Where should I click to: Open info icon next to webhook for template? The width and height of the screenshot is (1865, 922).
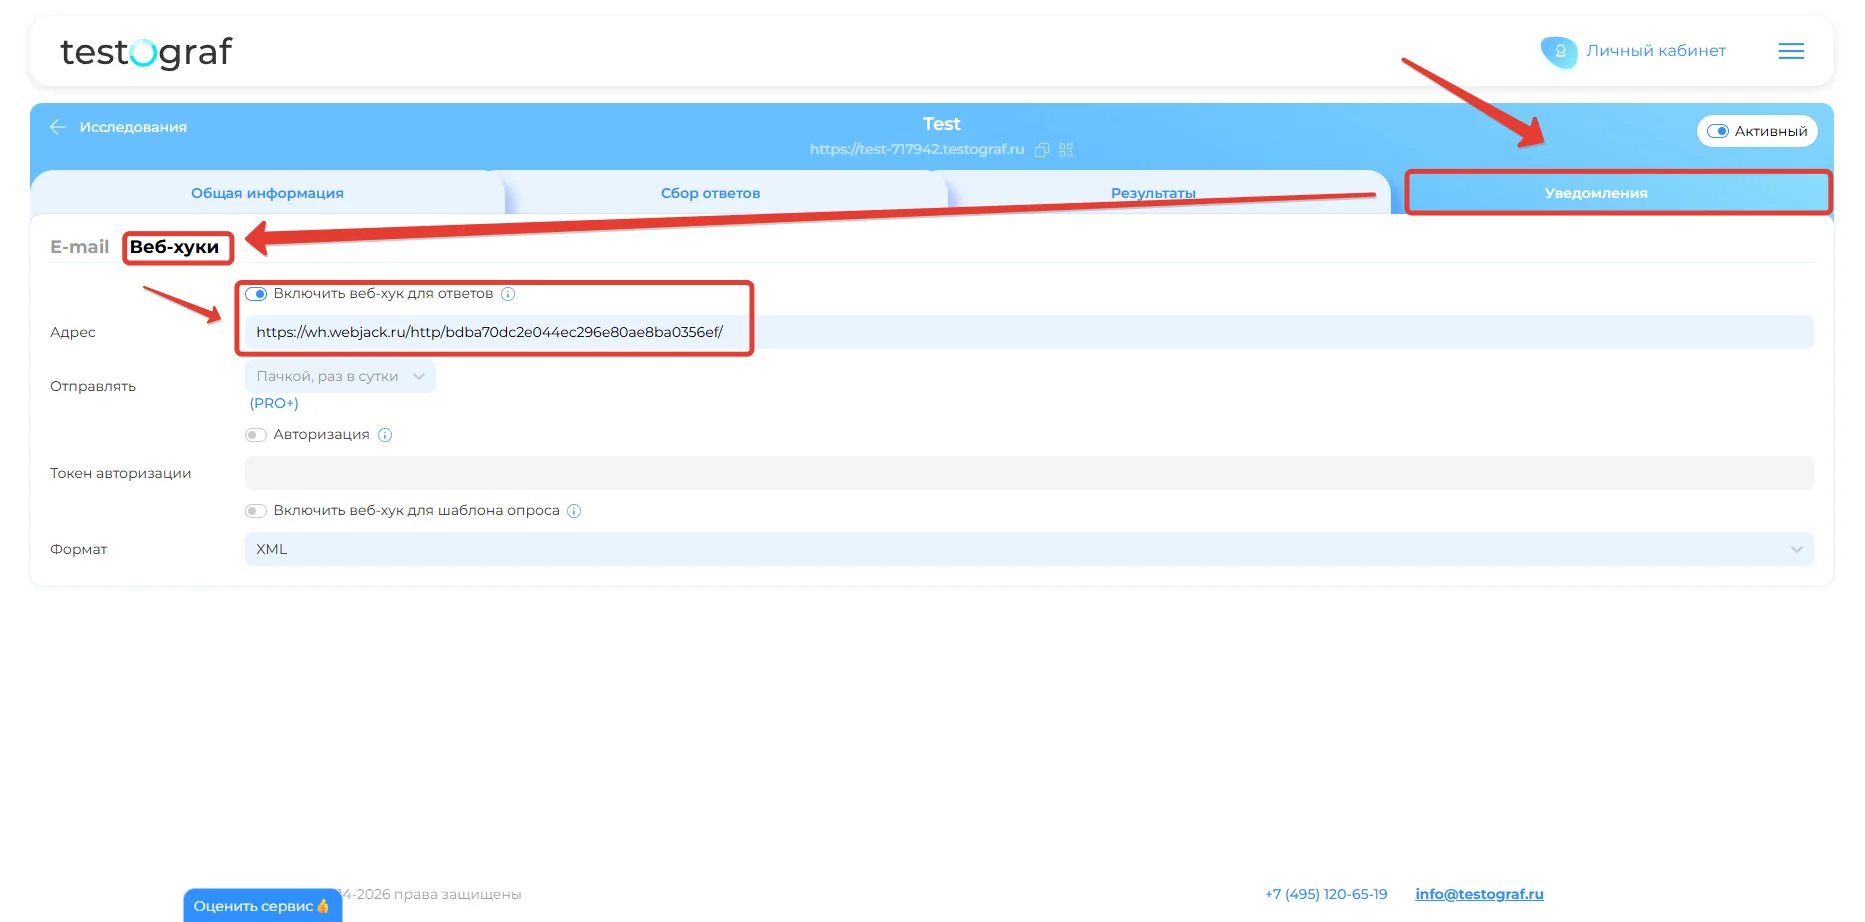(574, 511)
